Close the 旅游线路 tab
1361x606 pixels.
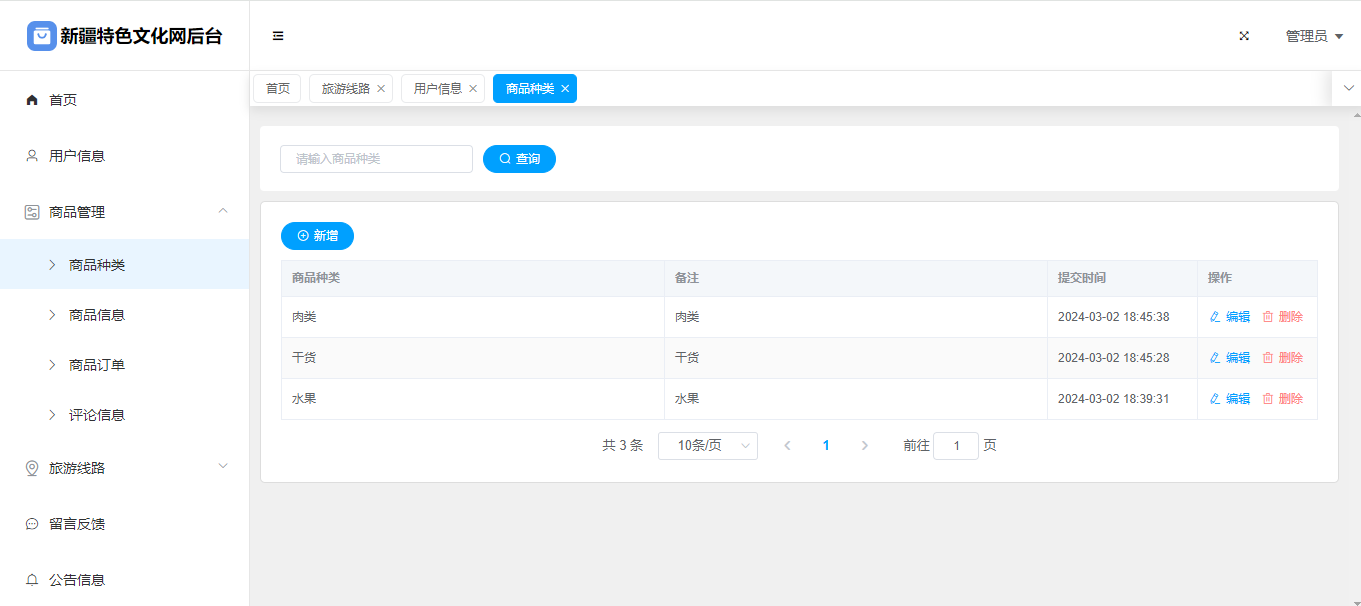click(381, 89)
